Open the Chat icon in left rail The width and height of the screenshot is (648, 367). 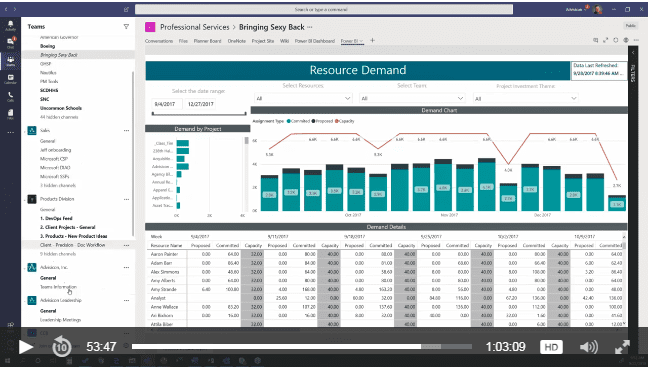(x=10, y=43)
